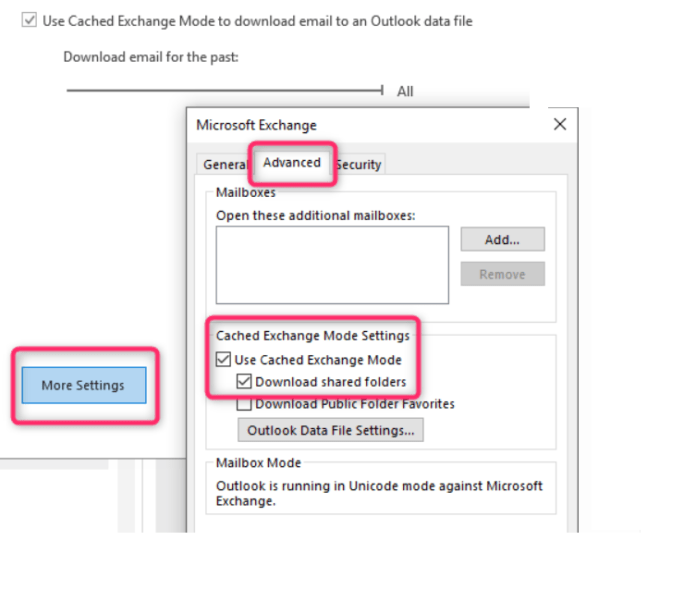The width and height of the screenshot is (696, 602).
Task: Select the Advanced tab
Action: [292, 162]
